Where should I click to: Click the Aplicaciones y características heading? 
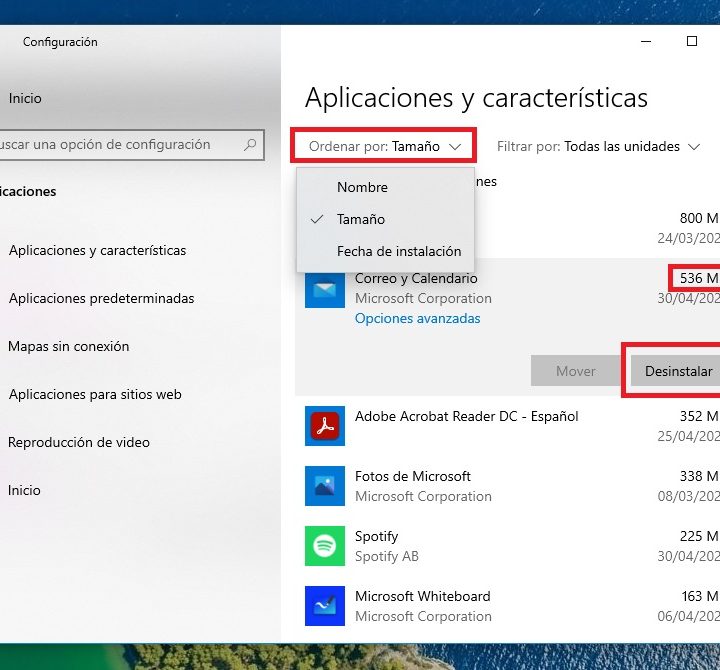pyautogui.click(x=476, y=98)
